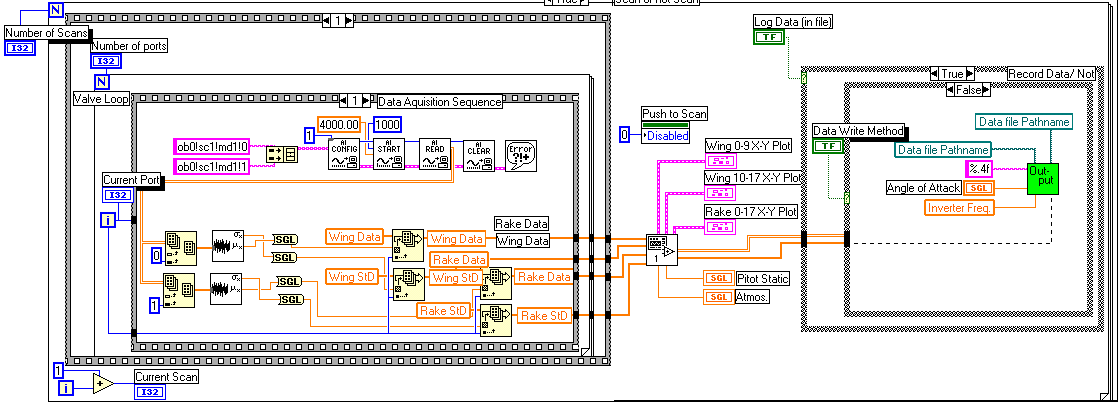Select the upper Index Array node wired to 0
The width and height of the screenshot is (1118, 402).
coord(180,247)
